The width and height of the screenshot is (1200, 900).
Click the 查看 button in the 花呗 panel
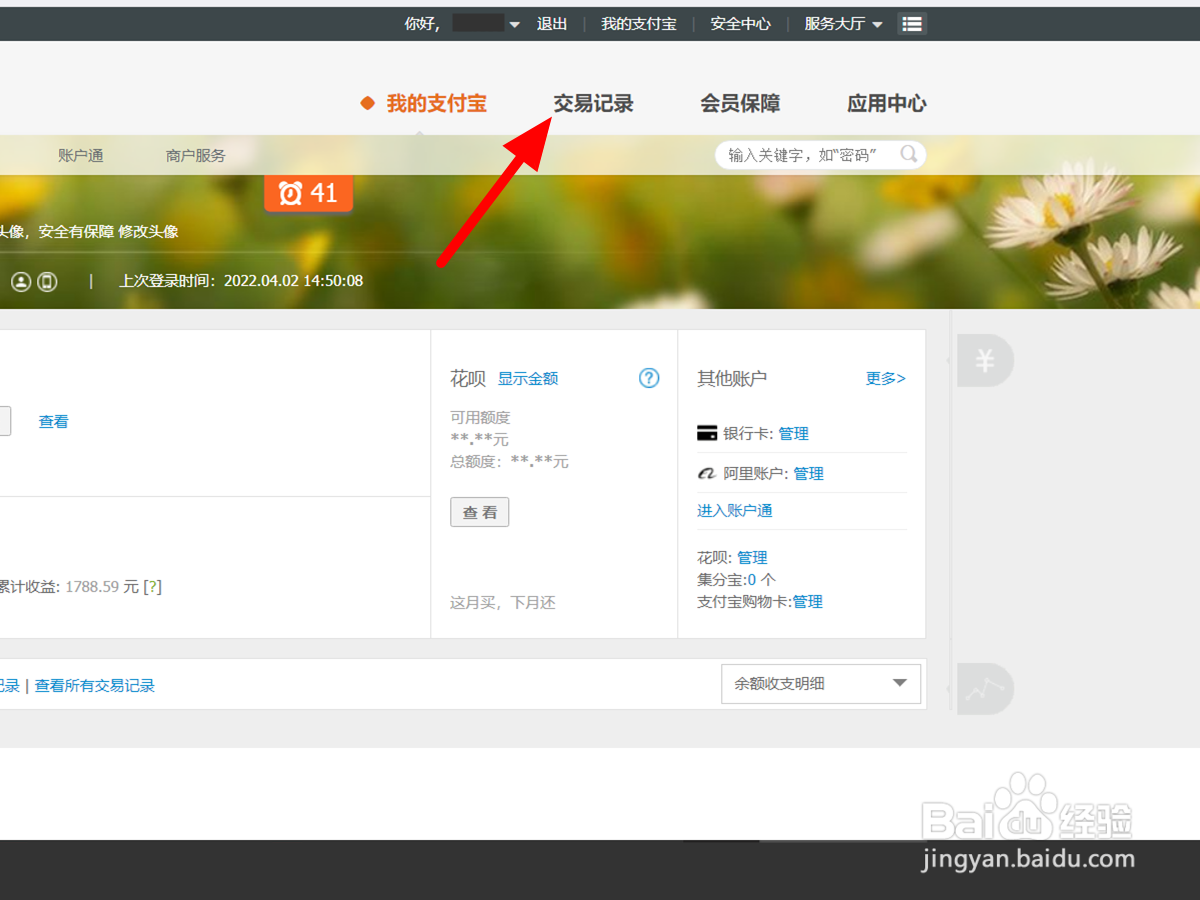click(x=479, y=511)
